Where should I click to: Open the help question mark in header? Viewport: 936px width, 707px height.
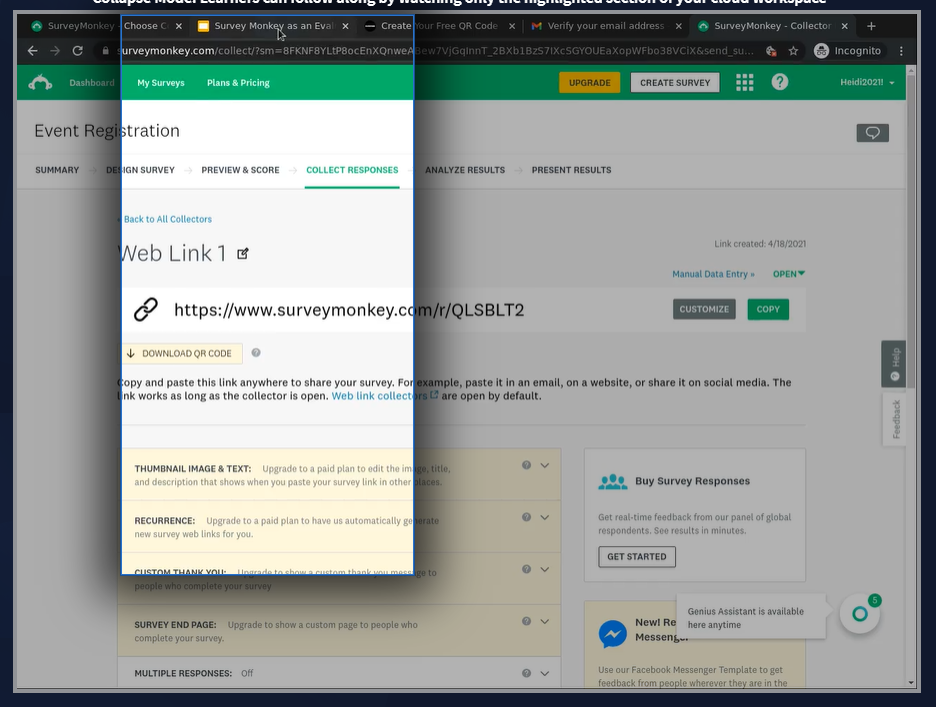click(780, 82)
